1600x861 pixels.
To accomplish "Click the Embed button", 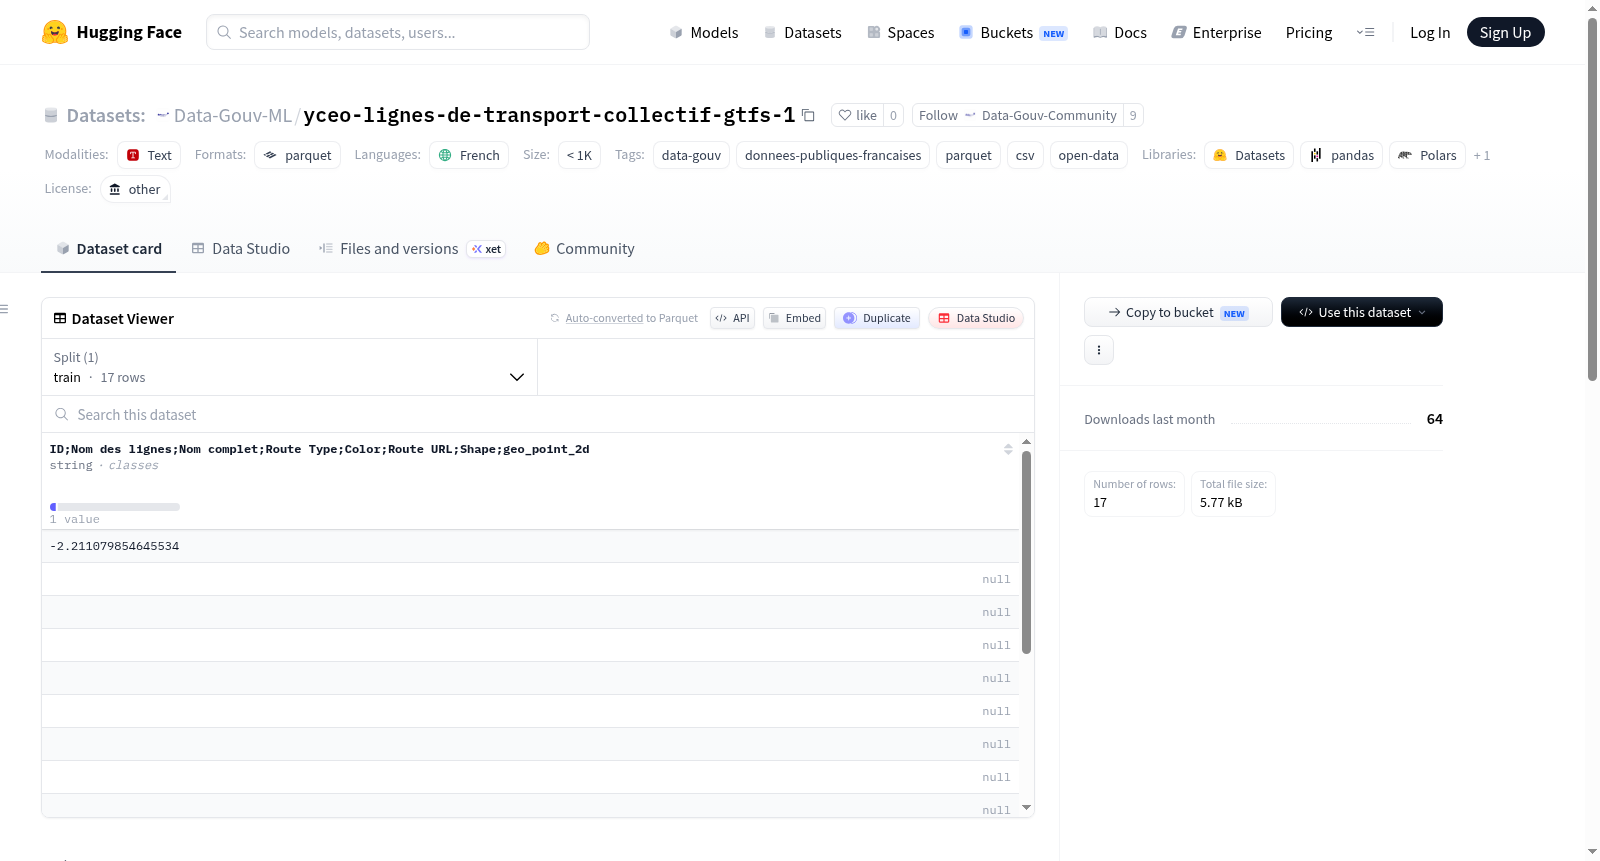I will pos(795,318).
